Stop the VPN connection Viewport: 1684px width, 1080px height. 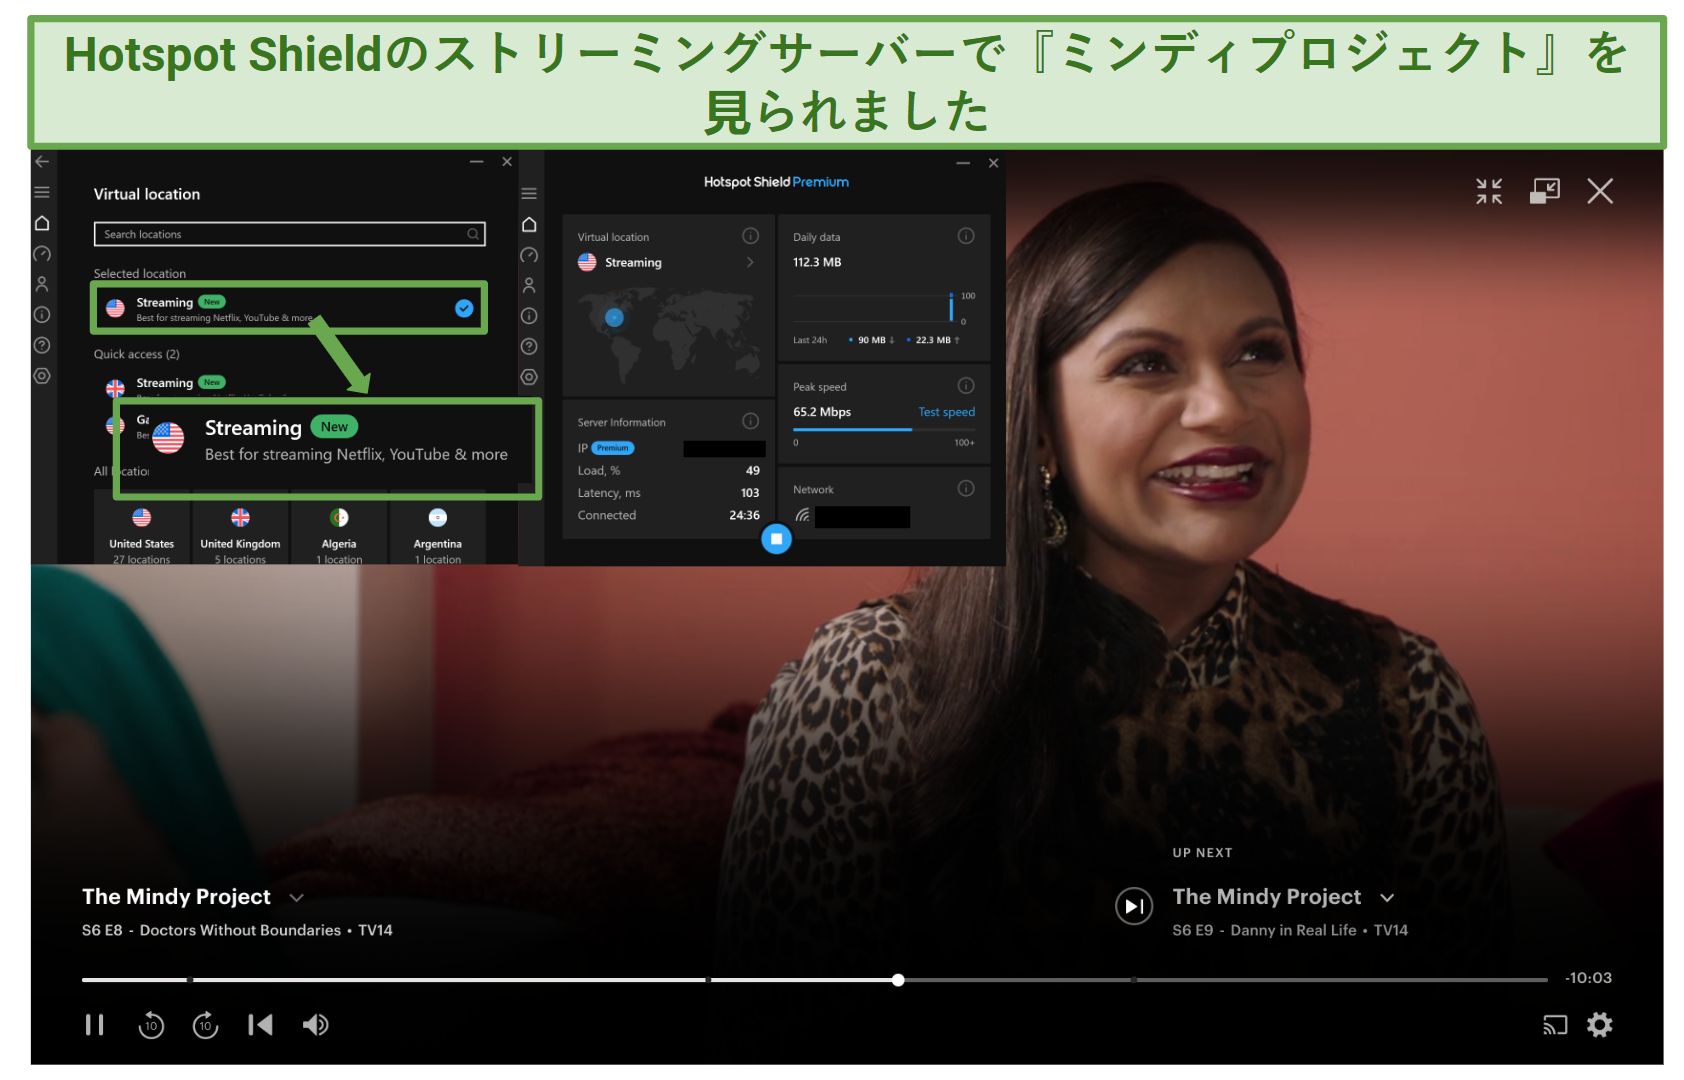click(x=776, y=539)
